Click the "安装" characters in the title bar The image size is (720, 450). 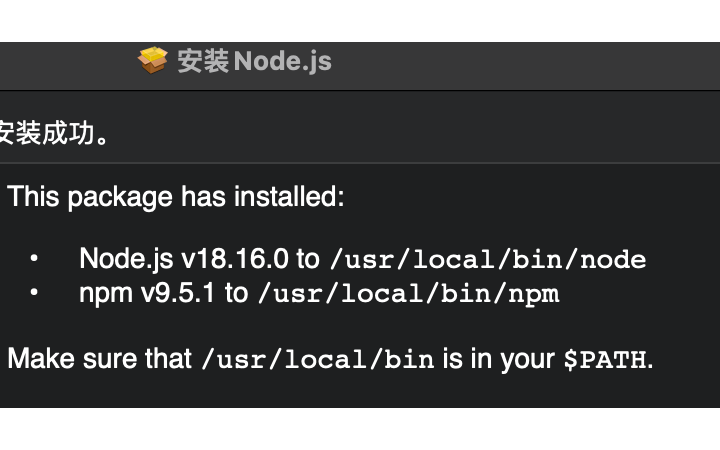click(x=203, y=61)
